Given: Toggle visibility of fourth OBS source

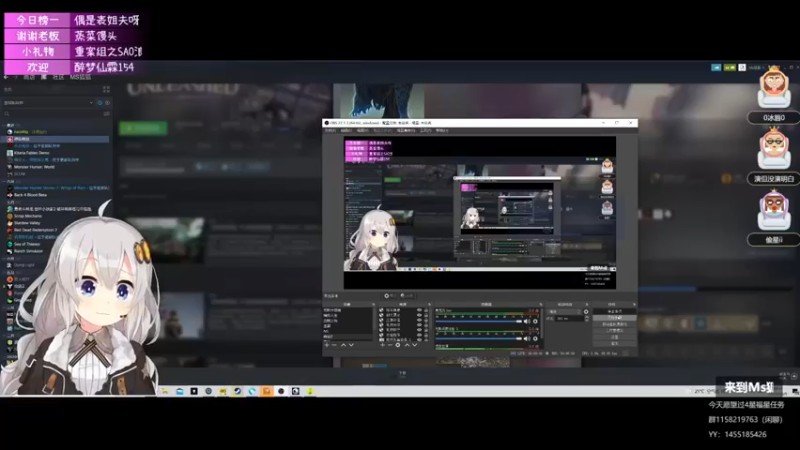Looking at the screenshot, I should (419, 325).
